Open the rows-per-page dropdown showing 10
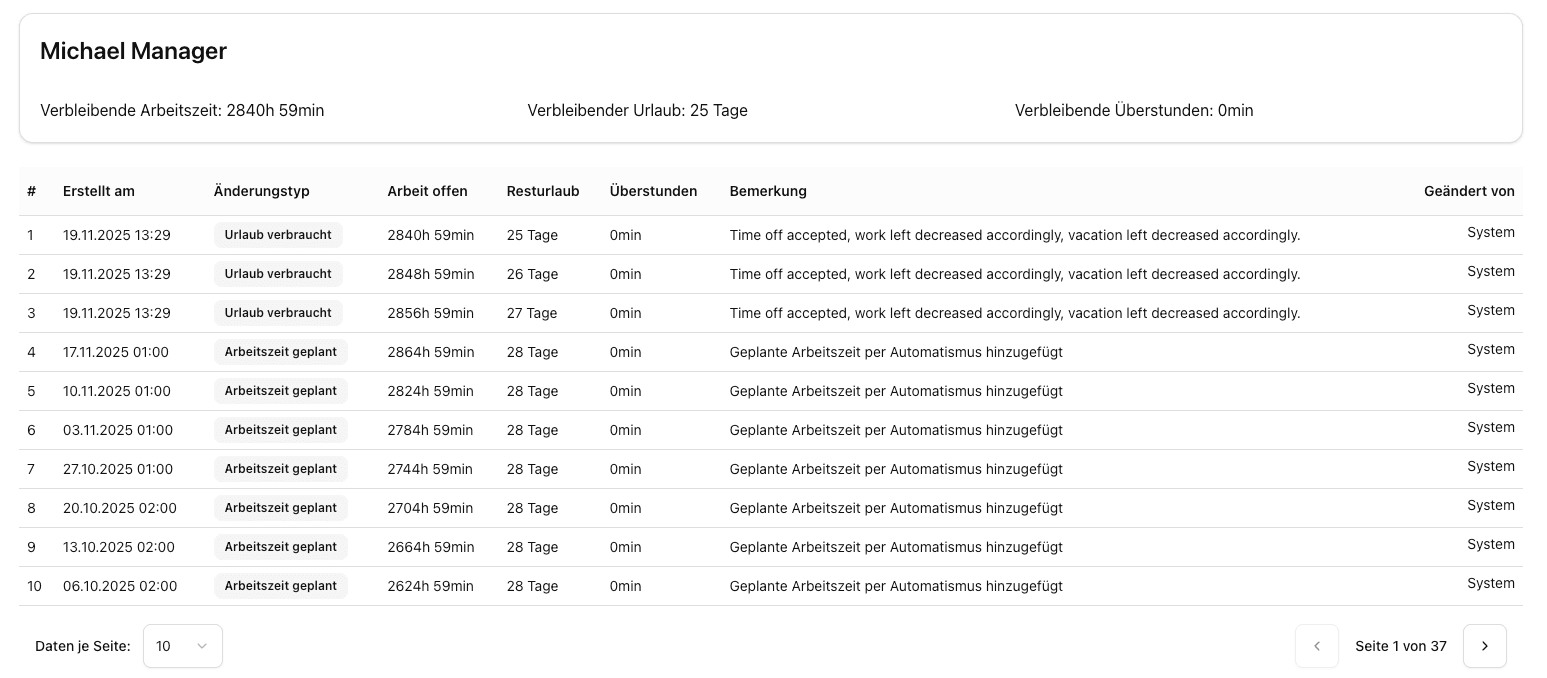The width and height of the screenshot is (1547, 678). pyautogui.click(x=183, y=646)
